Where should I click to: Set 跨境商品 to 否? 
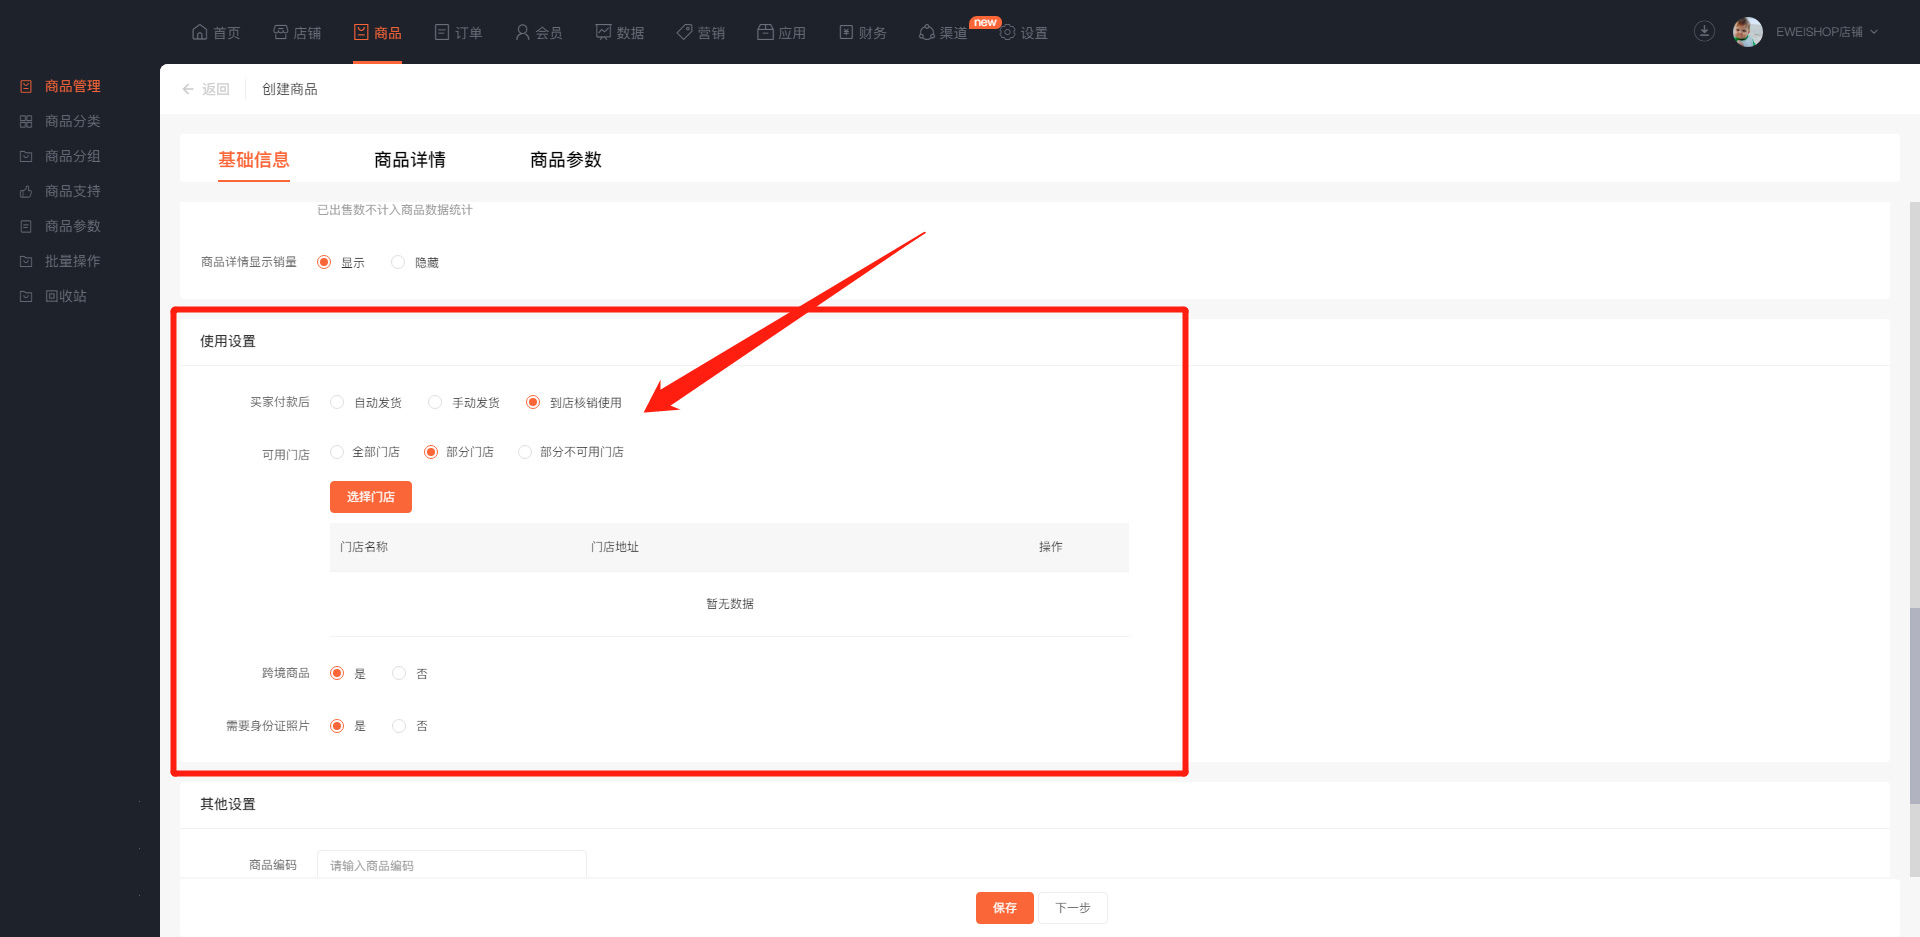pyautogui.click(x=399, y=673)
